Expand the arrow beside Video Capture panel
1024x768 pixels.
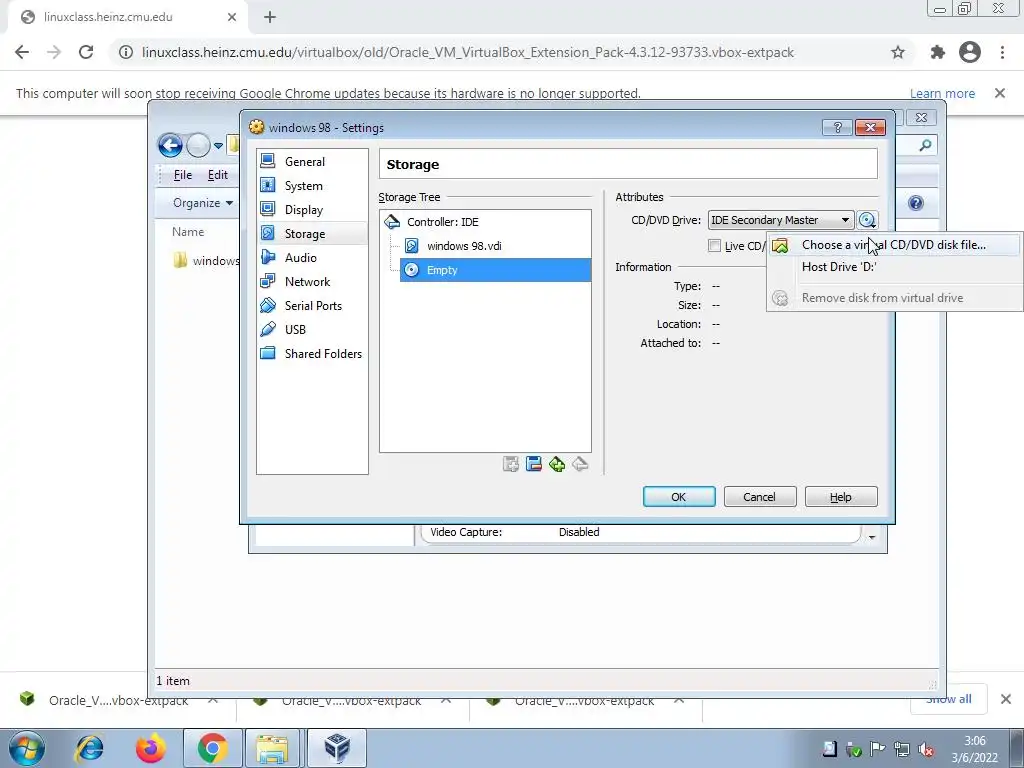tap(872, 537)
